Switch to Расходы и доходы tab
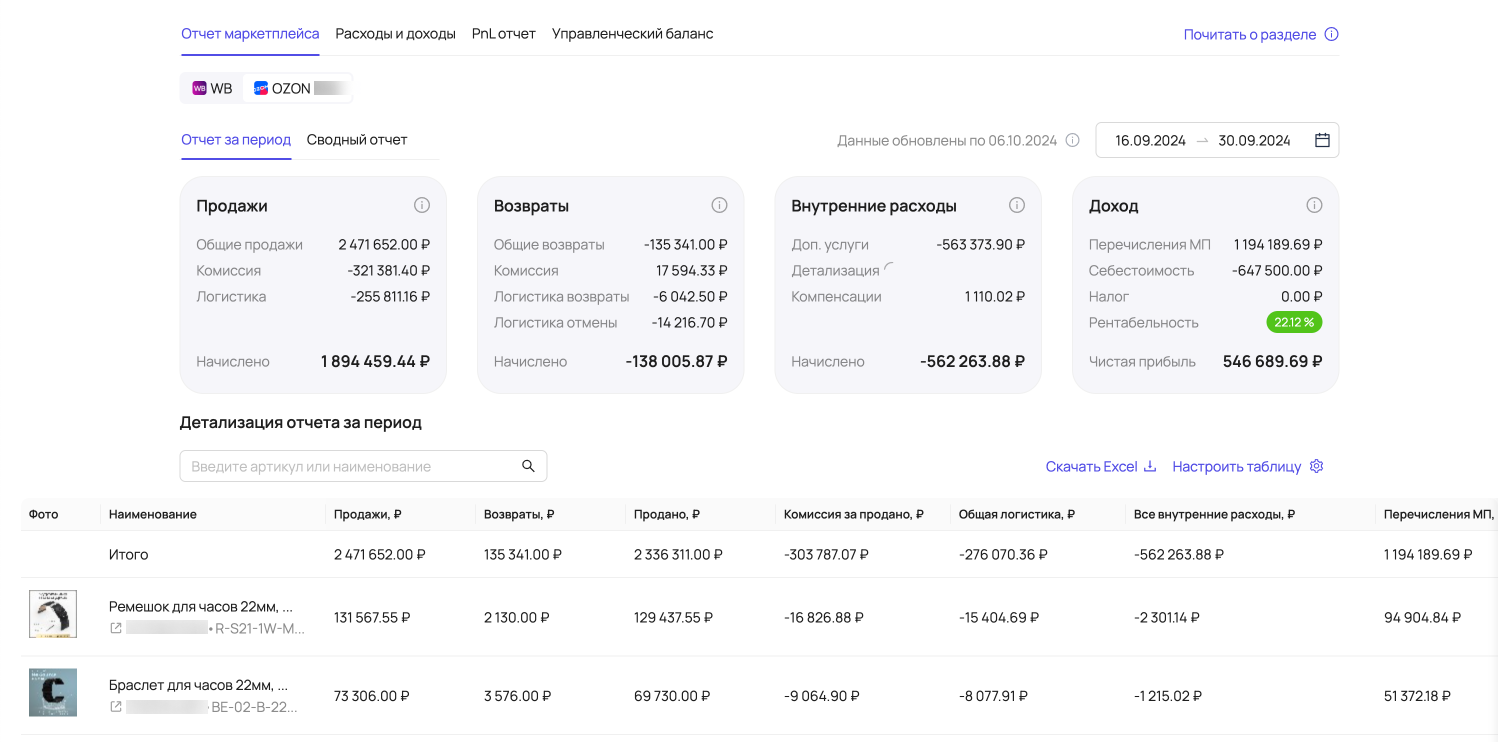Screen dimensions: 1500x742 tap(395, 34)
